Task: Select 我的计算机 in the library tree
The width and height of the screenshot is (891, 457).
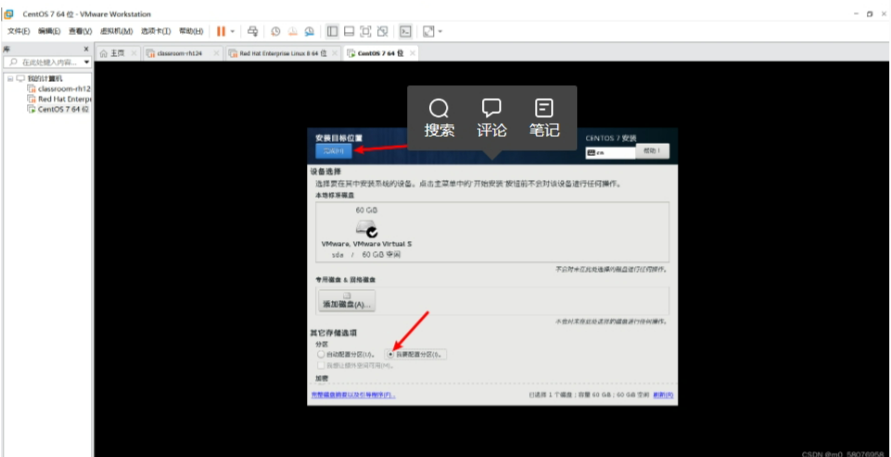Action: 44,78
